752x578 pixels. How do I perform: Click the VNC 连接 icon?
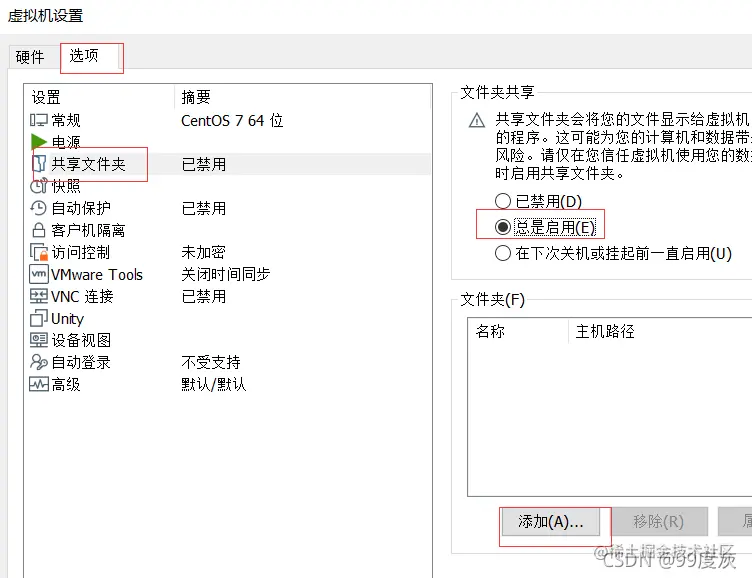click(x=38, y=296)
